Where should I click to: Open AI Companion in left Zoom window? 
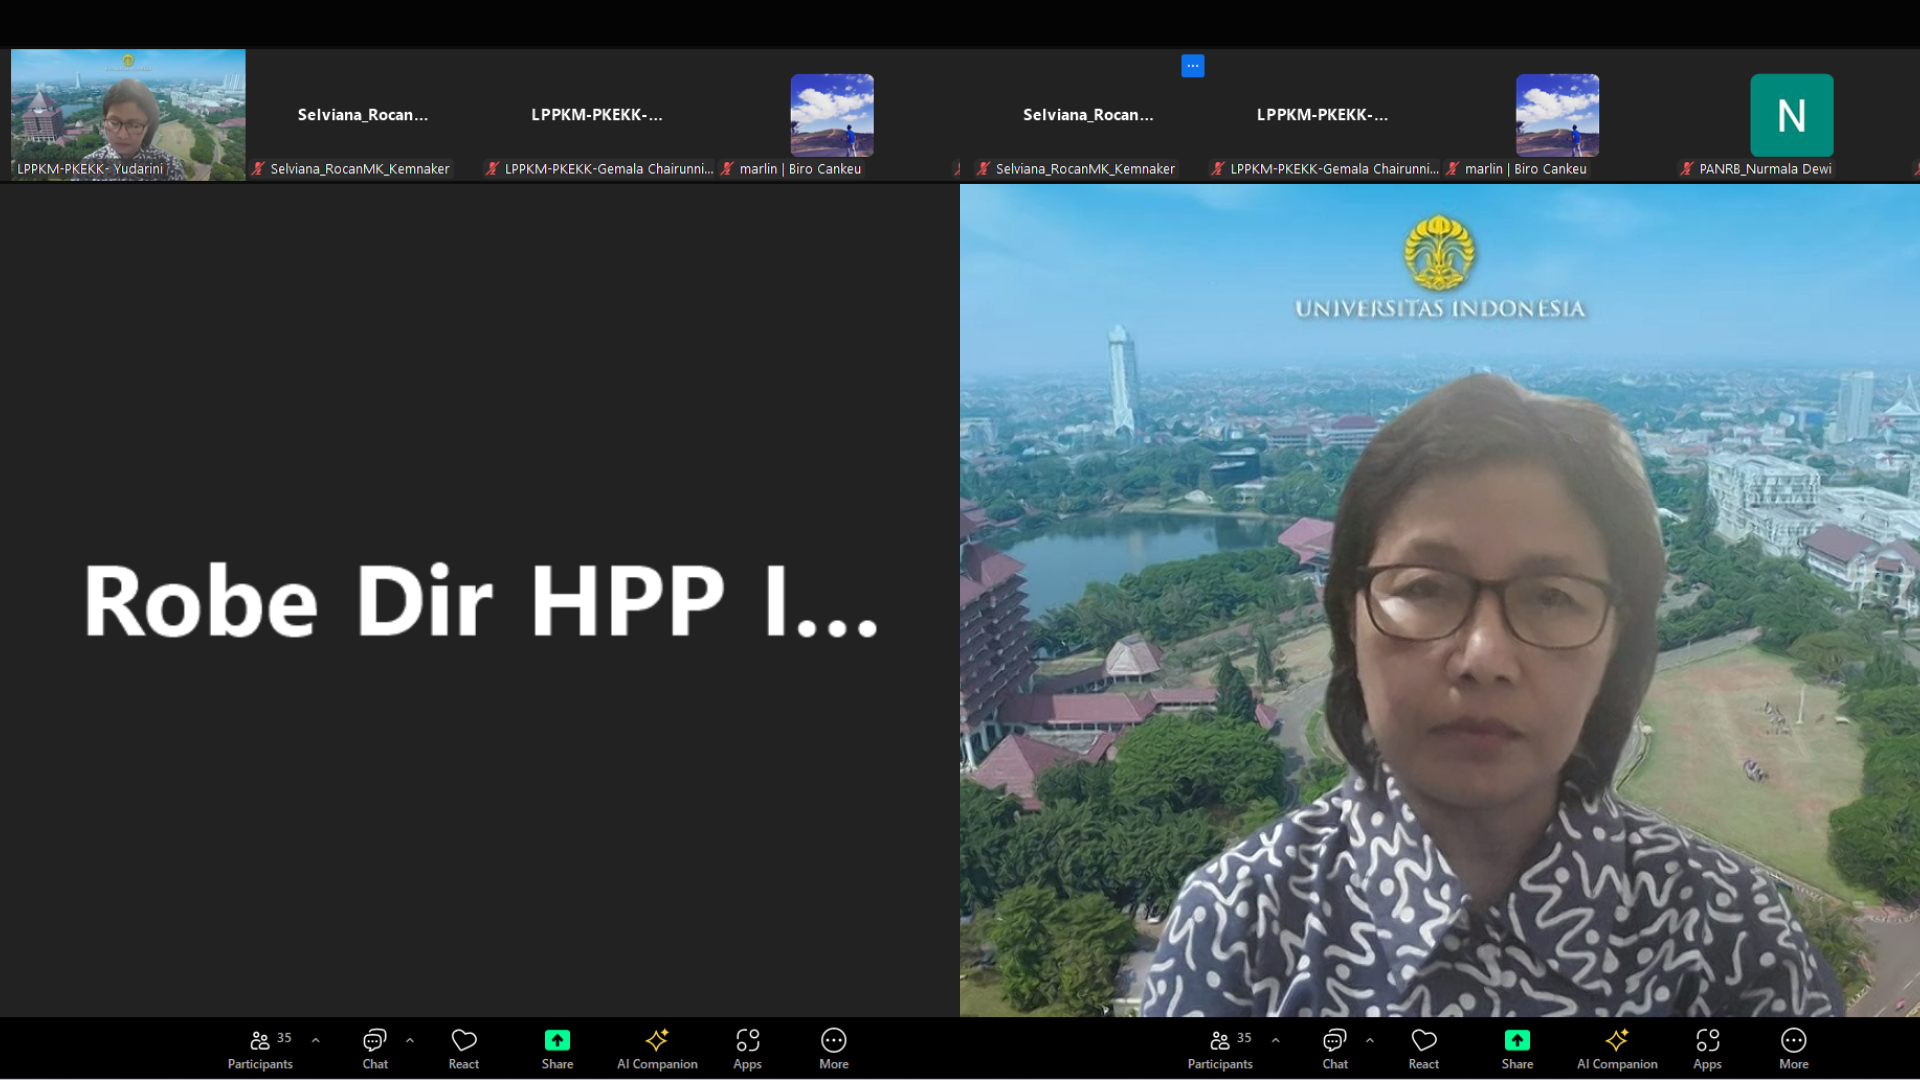point(657,1049)
